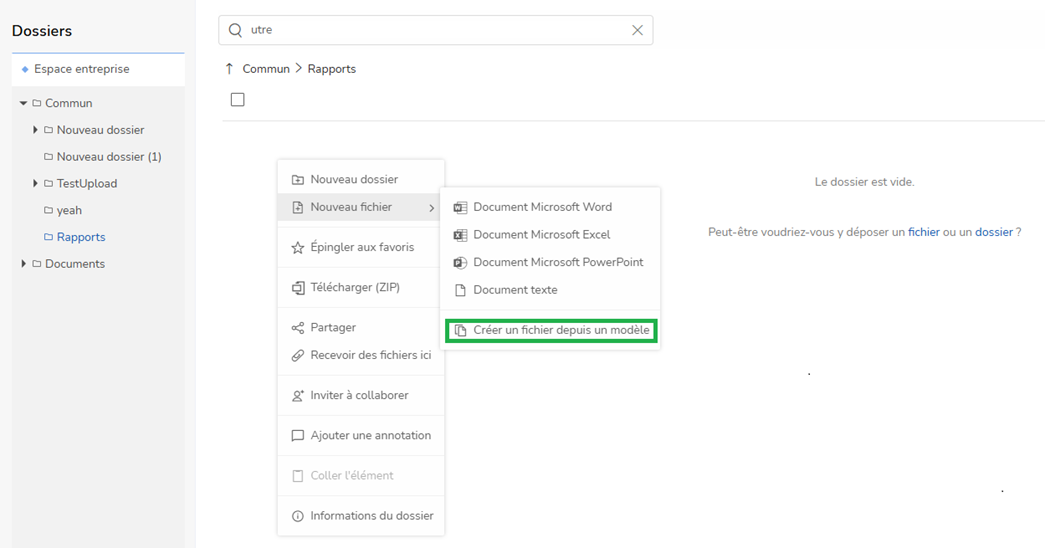
Task: Click the Word document icon in submenu
Action: click(x=460, y=208)
